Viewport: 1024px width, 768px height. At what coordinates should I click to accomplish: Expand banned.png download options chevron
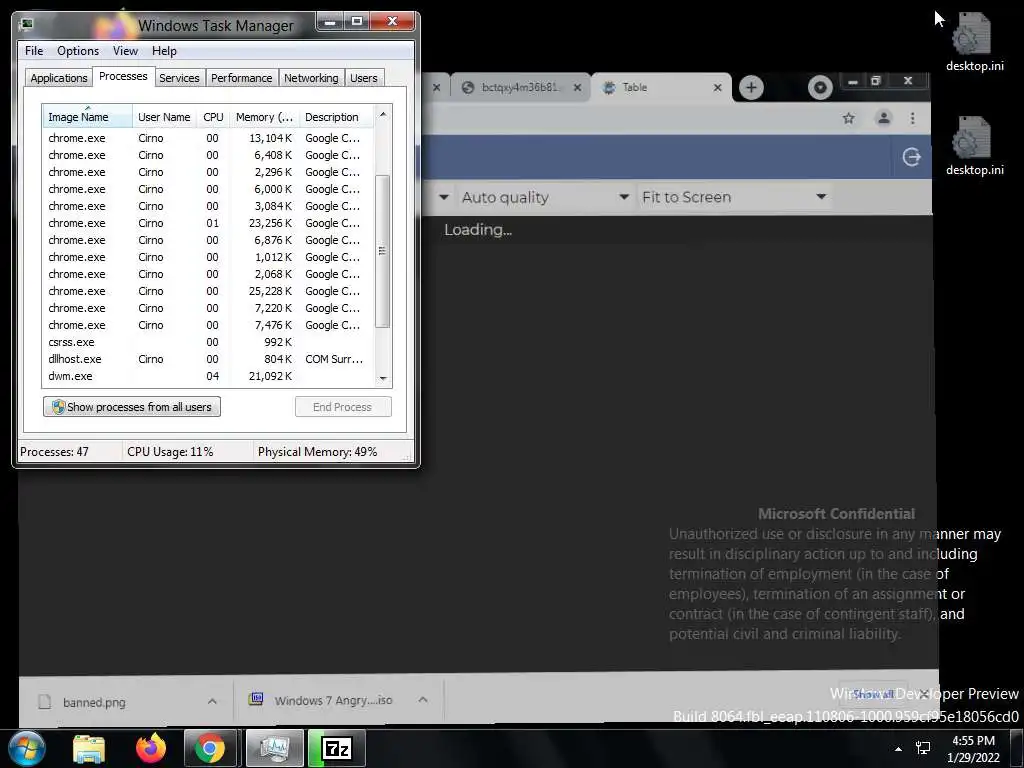[212, 701]
